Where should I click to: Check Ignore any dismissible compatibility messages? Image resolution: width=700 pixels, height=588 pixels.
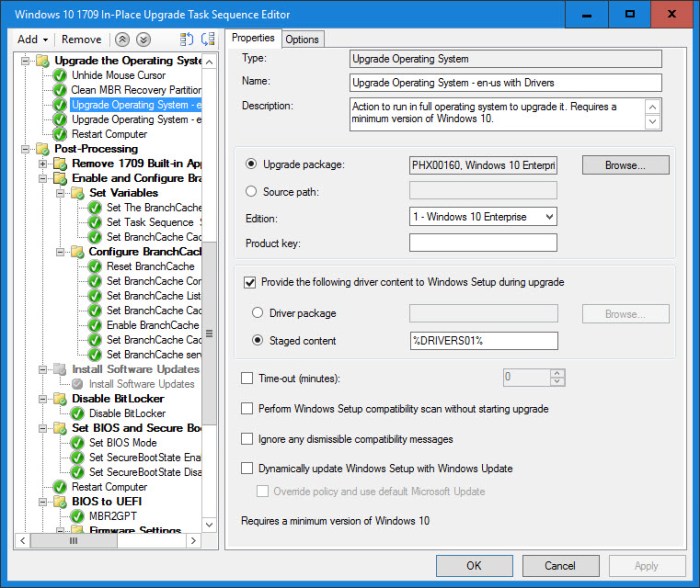point(247,439)
